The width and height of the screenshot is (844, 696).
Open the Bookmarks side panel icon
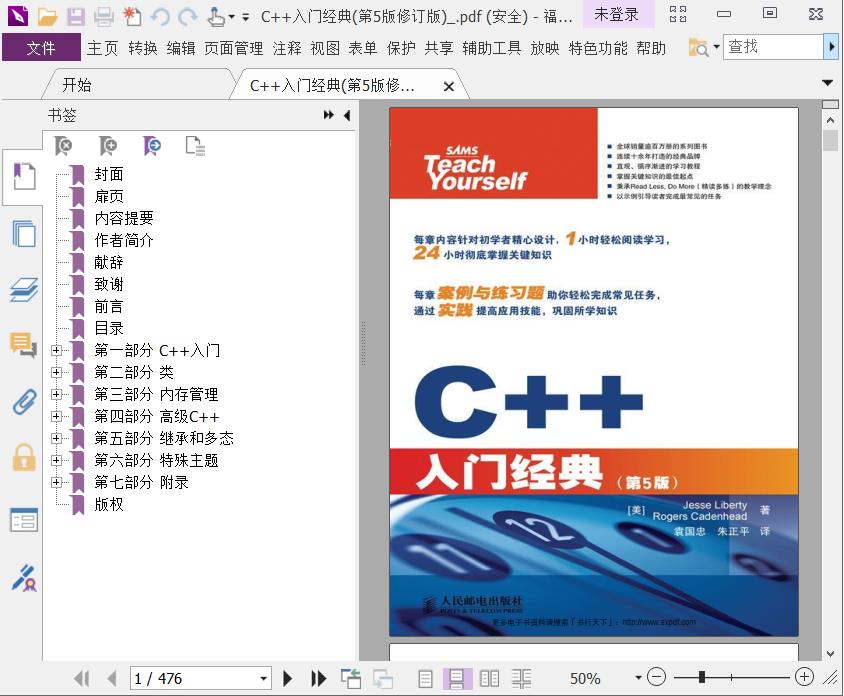pyautogui.click(x=24, y=176)
